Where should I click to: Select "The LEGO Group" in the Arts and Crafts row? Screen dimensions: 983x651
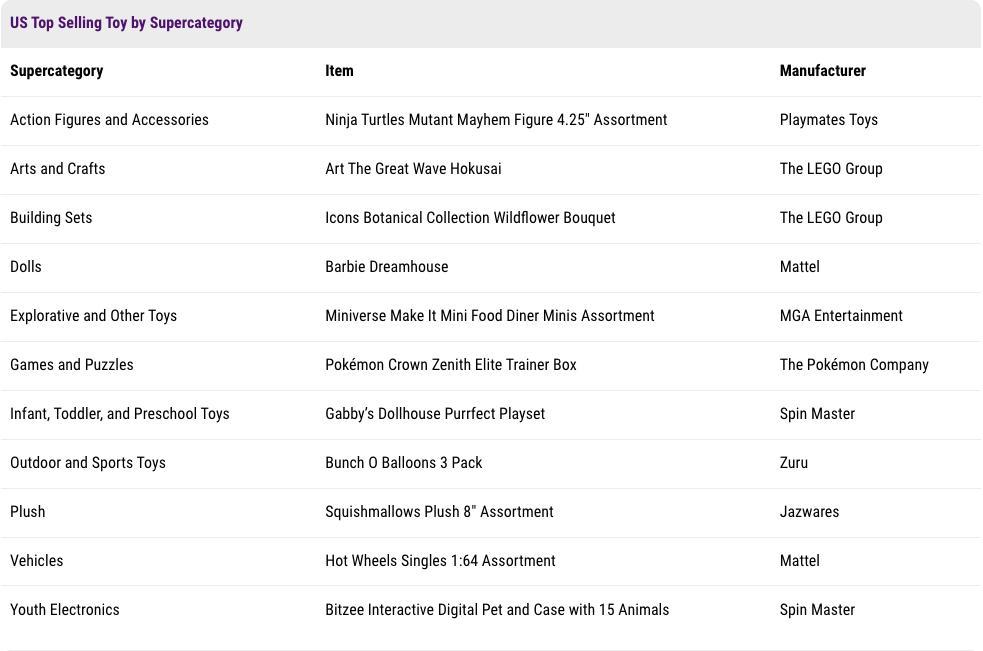click(831, 169)
